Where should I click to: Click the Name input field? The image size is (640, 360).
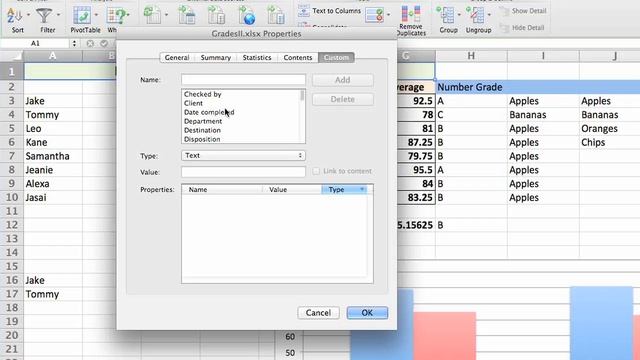click(243, 80)
